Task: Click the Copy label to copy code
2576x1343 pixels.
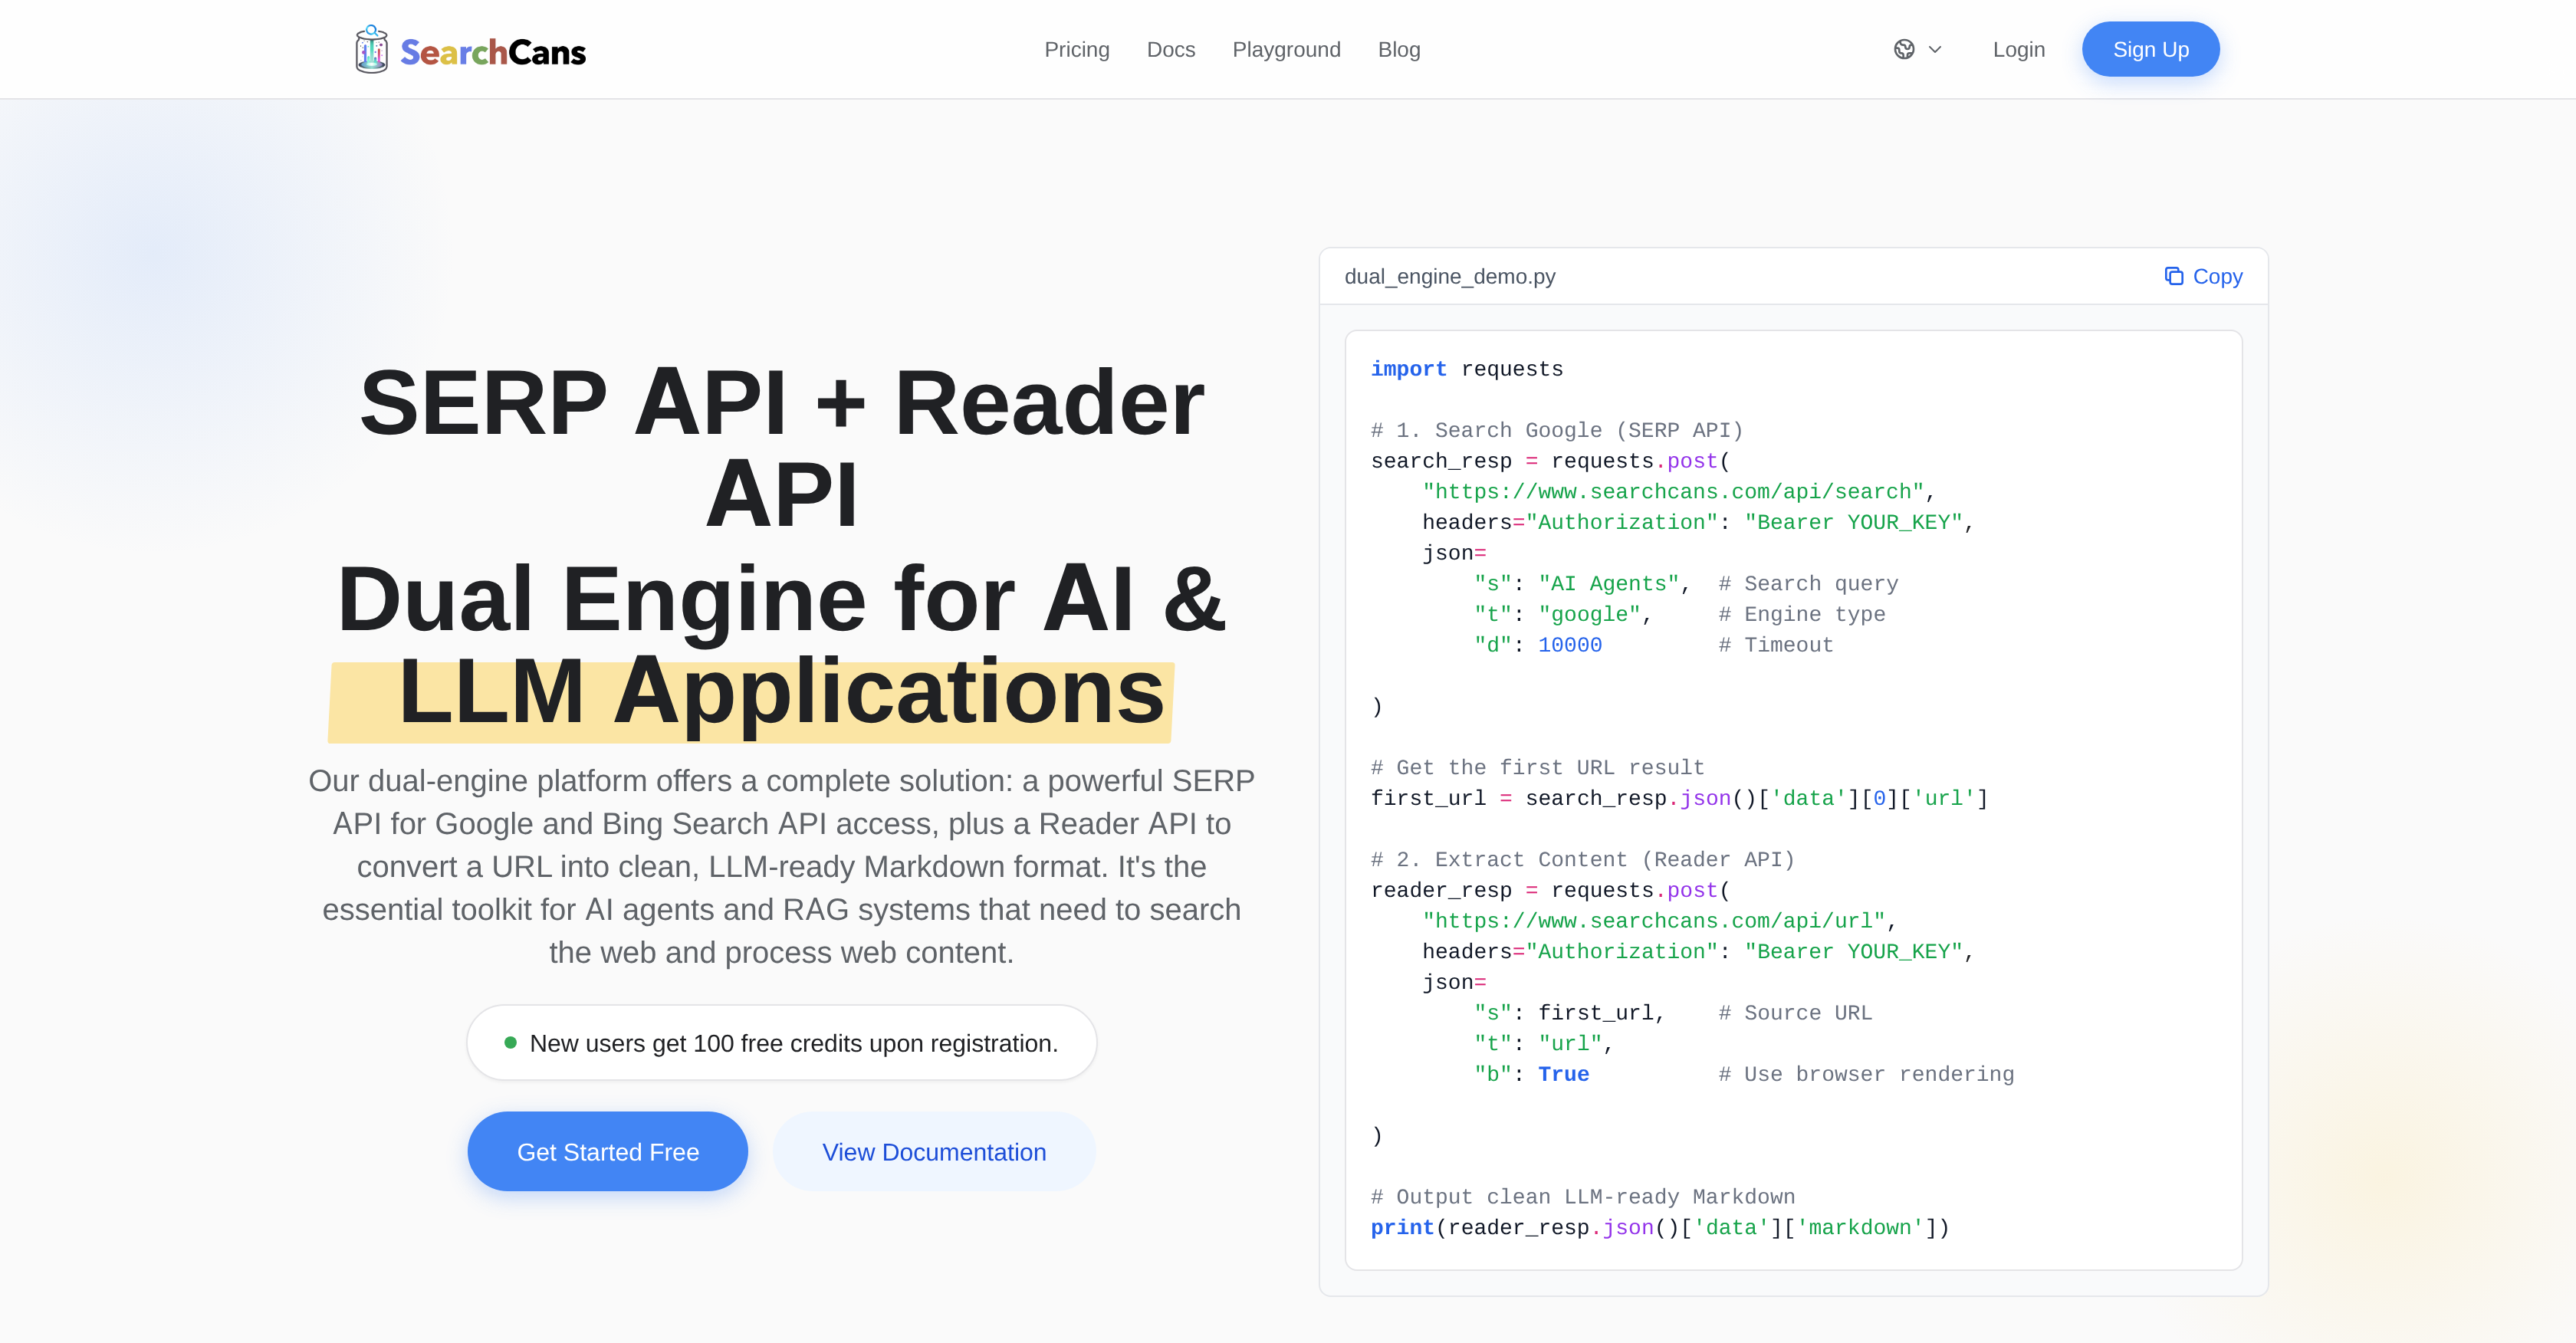Action: 2217,276
